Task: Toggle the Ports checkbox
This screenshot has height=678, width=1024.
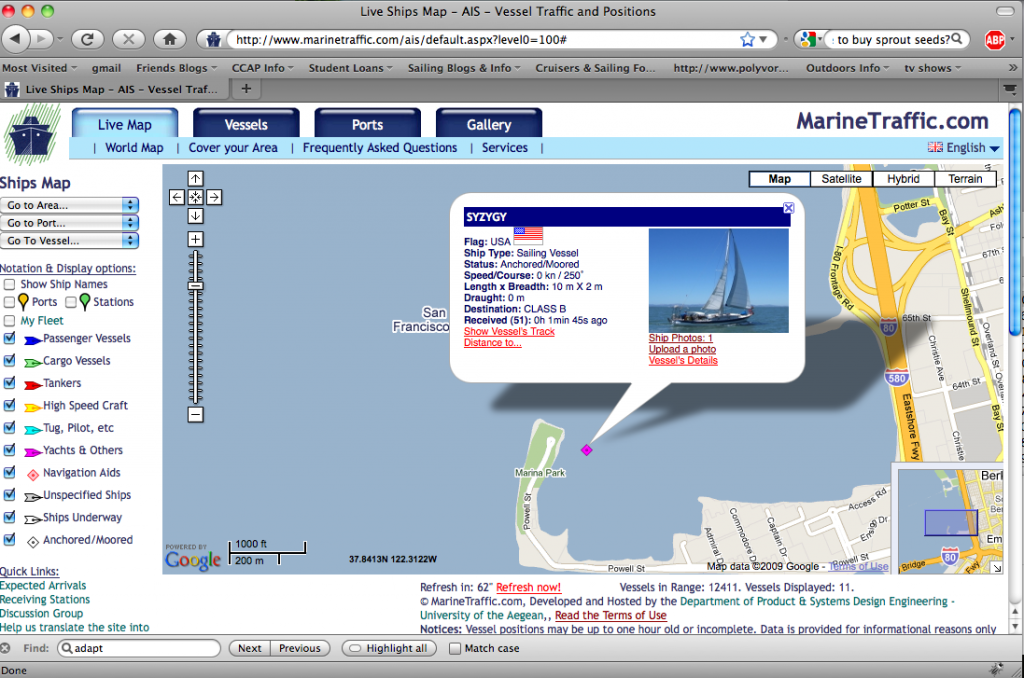Action: [9, 302]
